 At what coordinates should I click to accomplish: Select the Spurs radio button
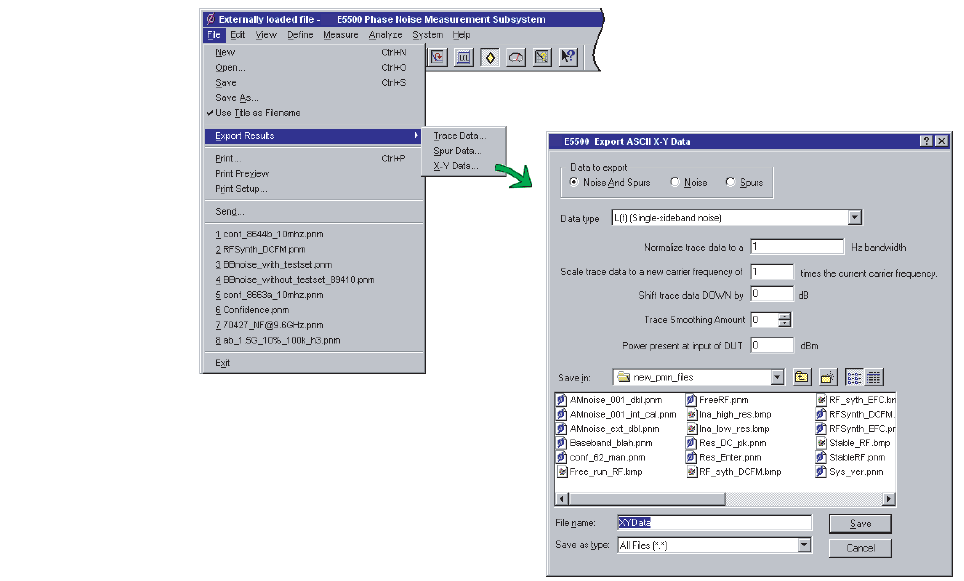point(730,182)
